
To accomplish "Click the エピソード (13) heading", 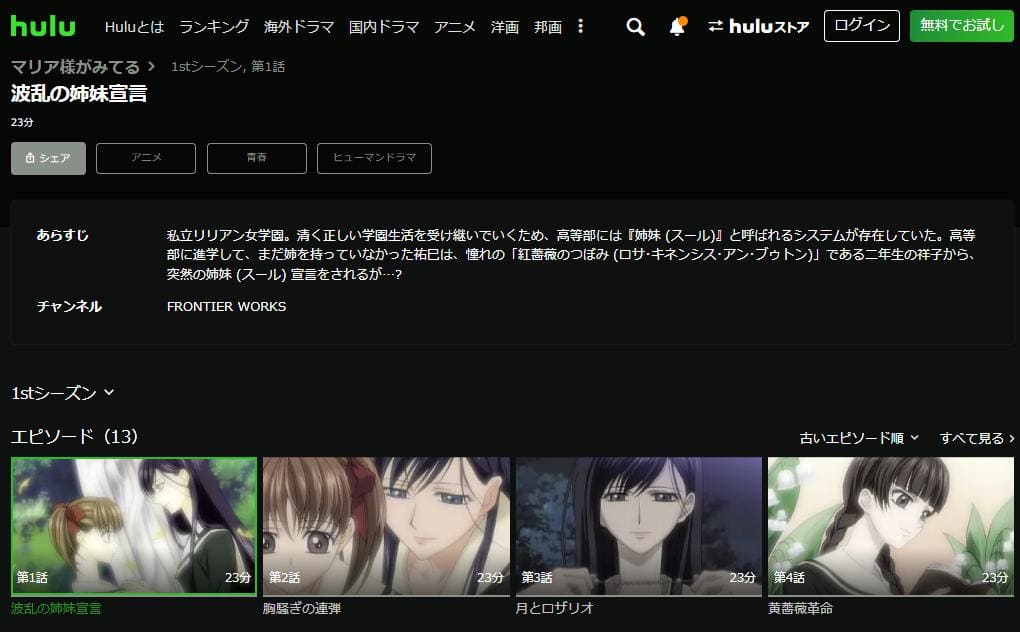I will coord(74,436).
